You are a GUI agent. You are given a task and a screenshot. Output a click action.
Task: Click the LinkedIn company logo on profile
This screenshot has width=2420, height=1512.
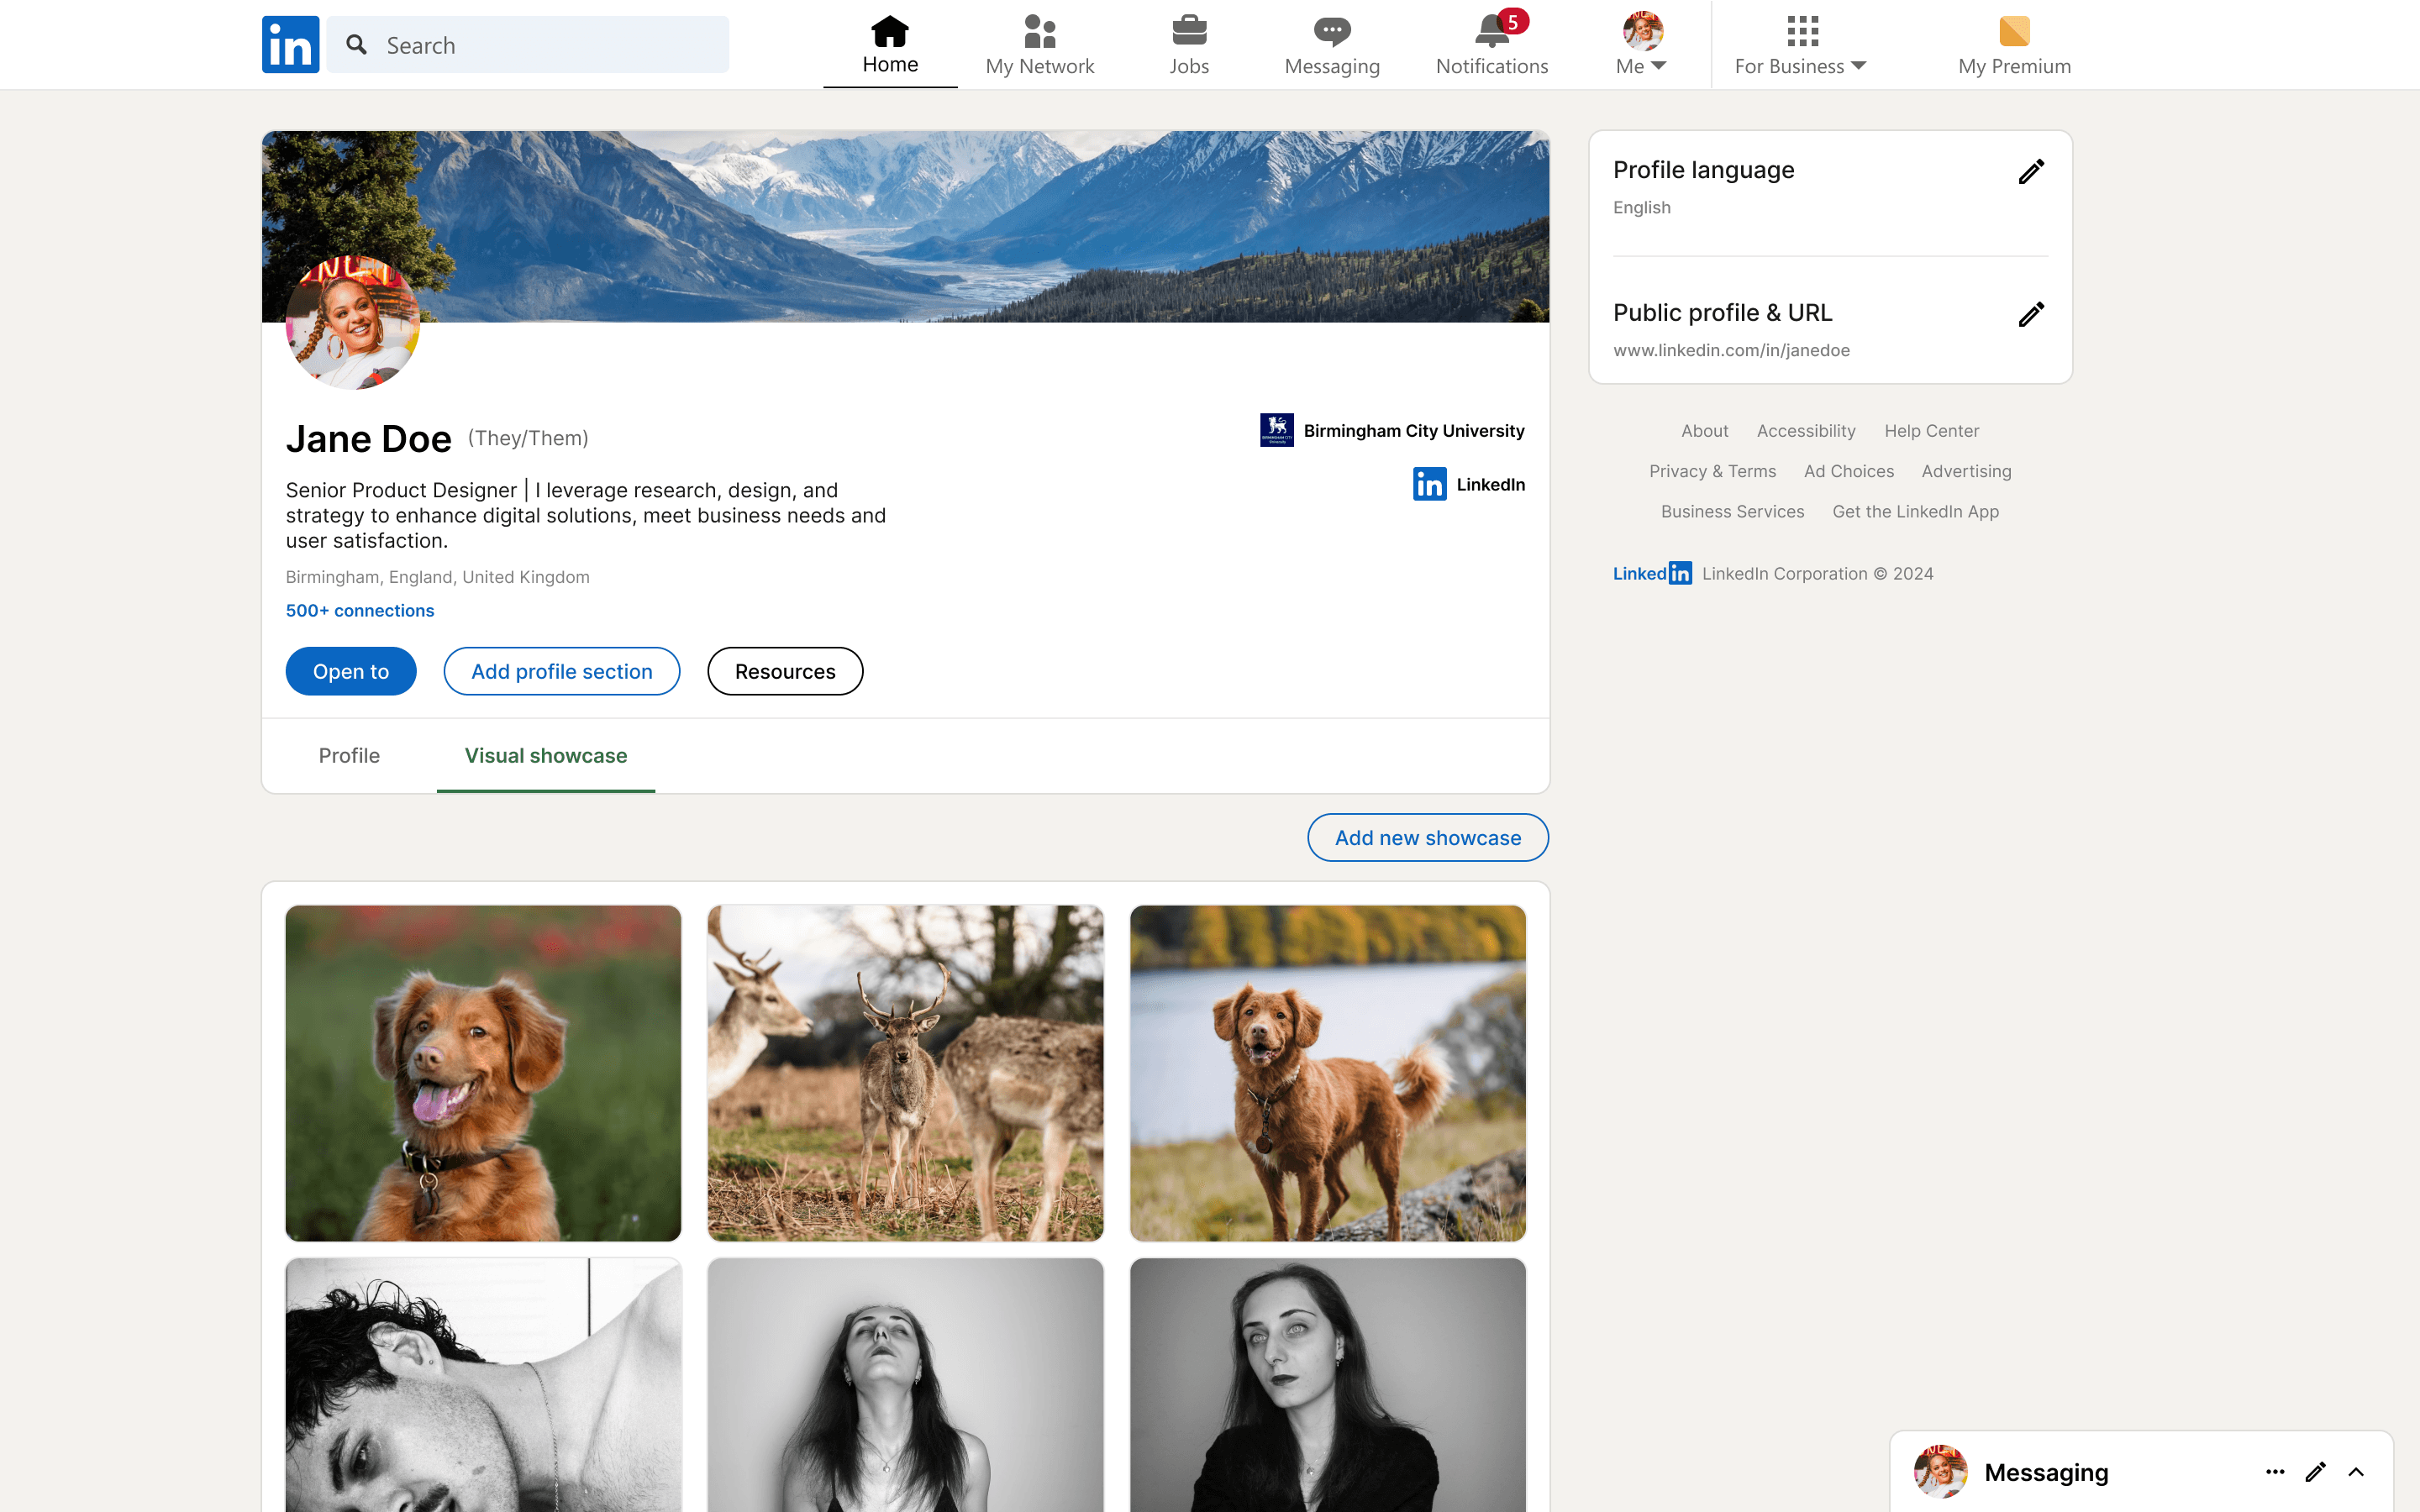[x=1429, y=484]
